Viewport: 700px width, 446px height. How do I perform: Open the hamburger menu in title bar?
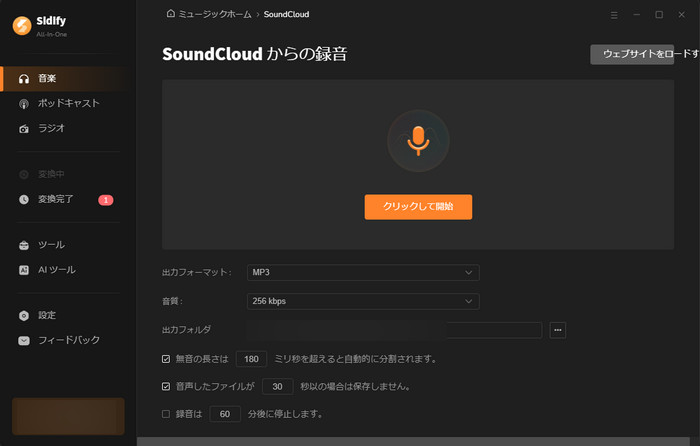(x=614, y=15)
